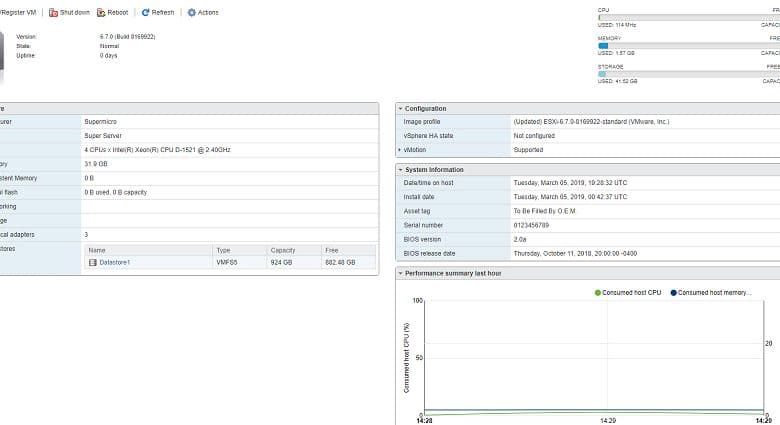The height and width of the screenshot is (425, 780).
Task: Click the memory USED: 1.57 GB text
Action: (x=616, y=53)
